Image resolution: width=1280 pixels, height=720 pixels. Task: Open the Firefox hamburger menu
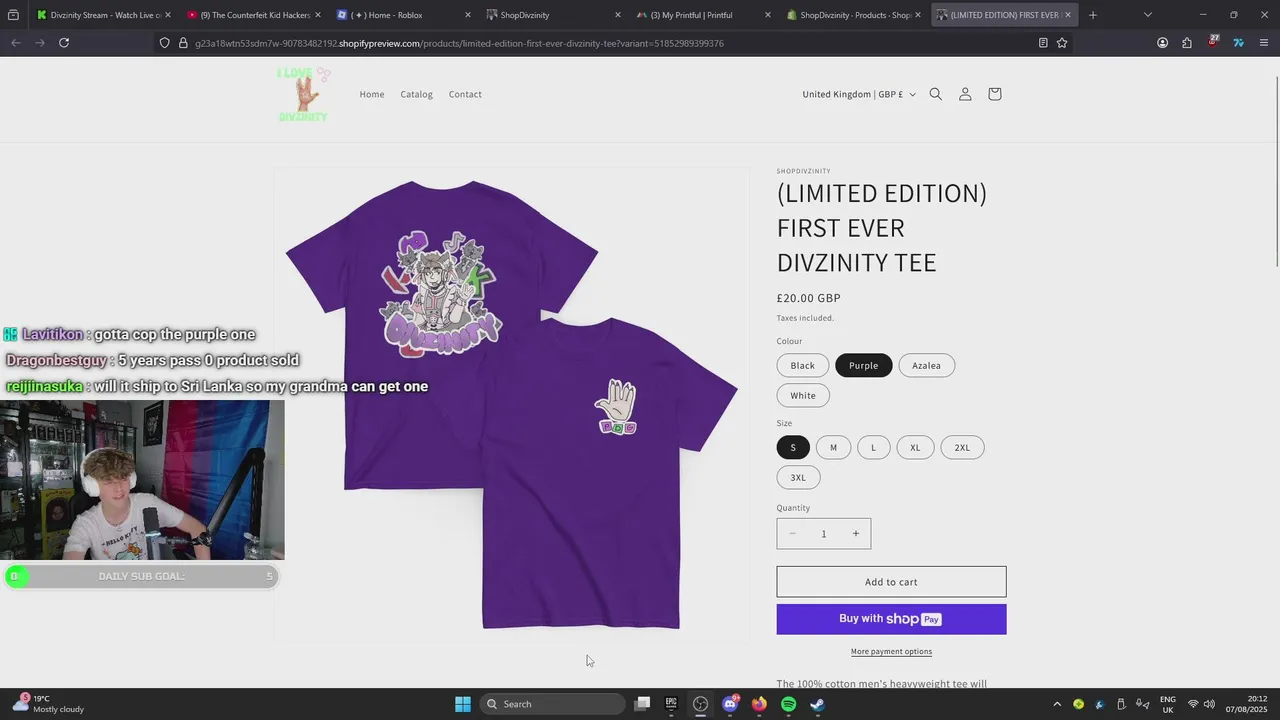coord(1264,43)
